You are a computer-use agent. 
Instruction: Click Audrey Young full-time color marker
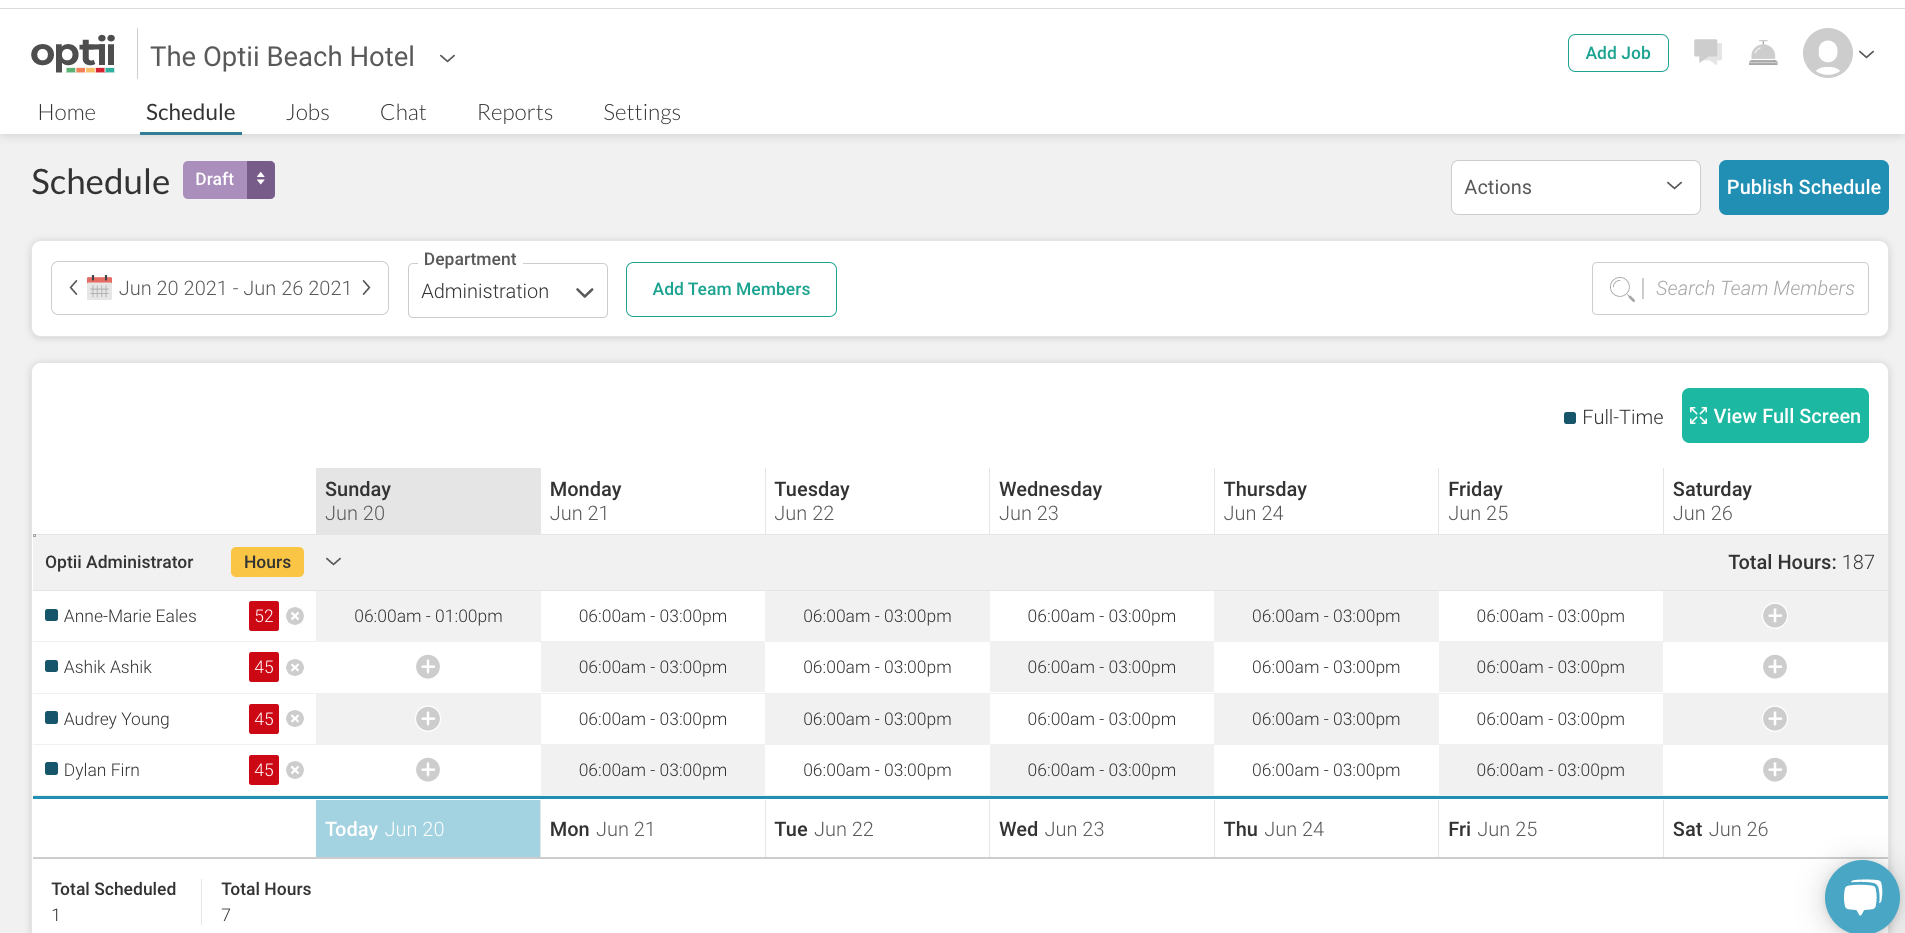tap(52, 718)
